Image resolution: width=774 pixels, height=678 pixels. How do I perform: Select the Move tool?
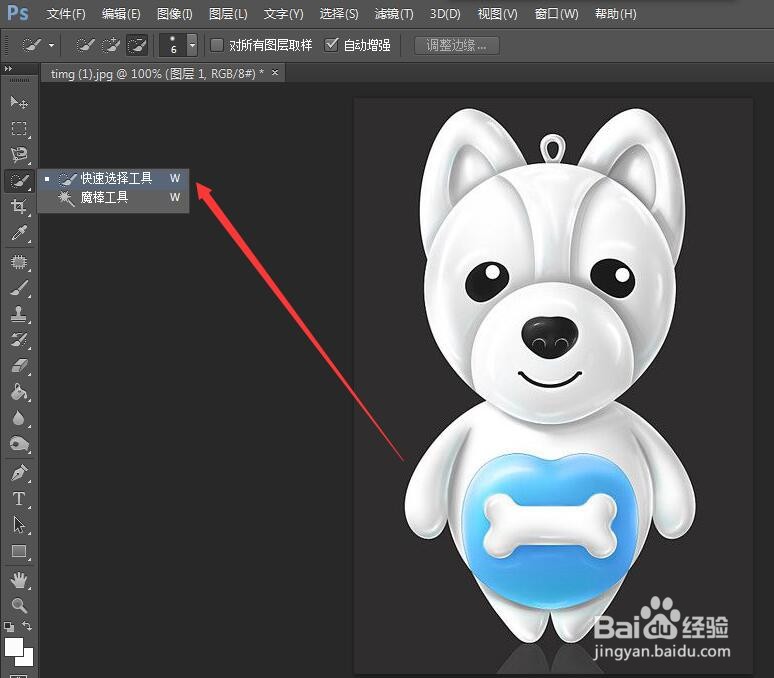click(x=19, y=102)
